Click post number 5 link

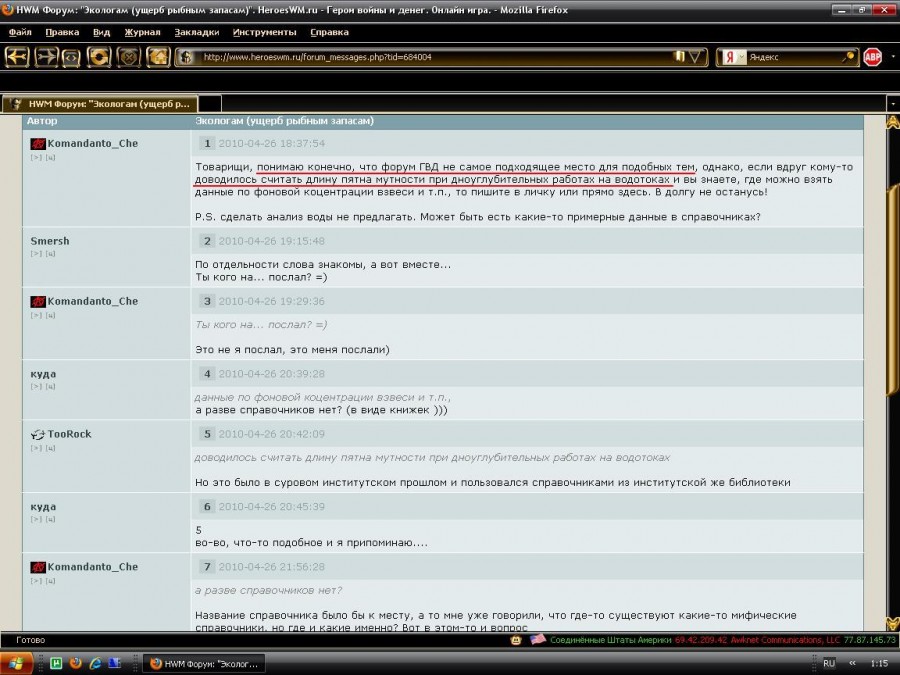click(207, 434)
